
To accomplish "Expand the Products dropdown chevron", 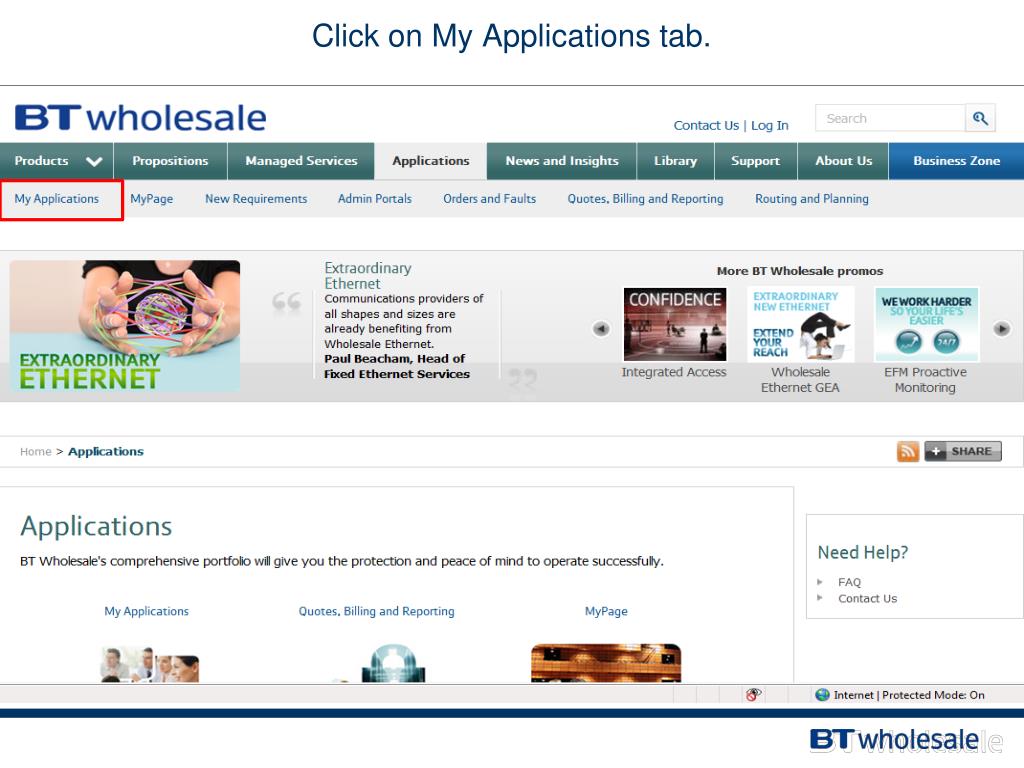I will (x=94, y=161).
